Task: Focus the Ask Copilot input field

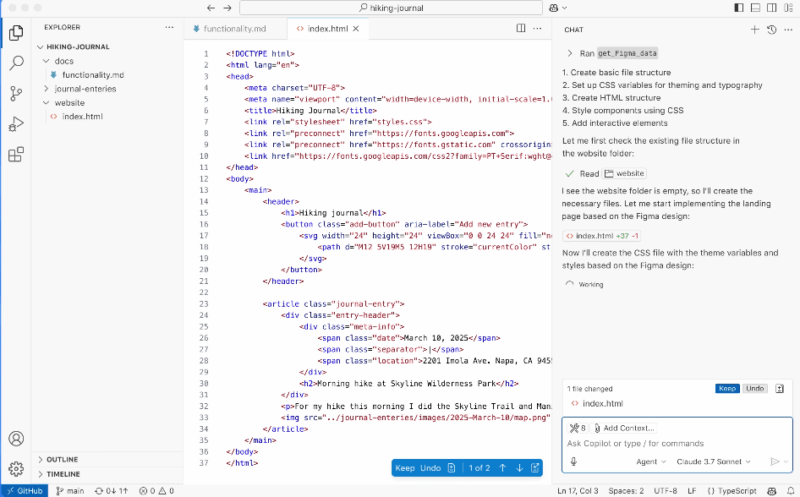Action: [678, 443]
